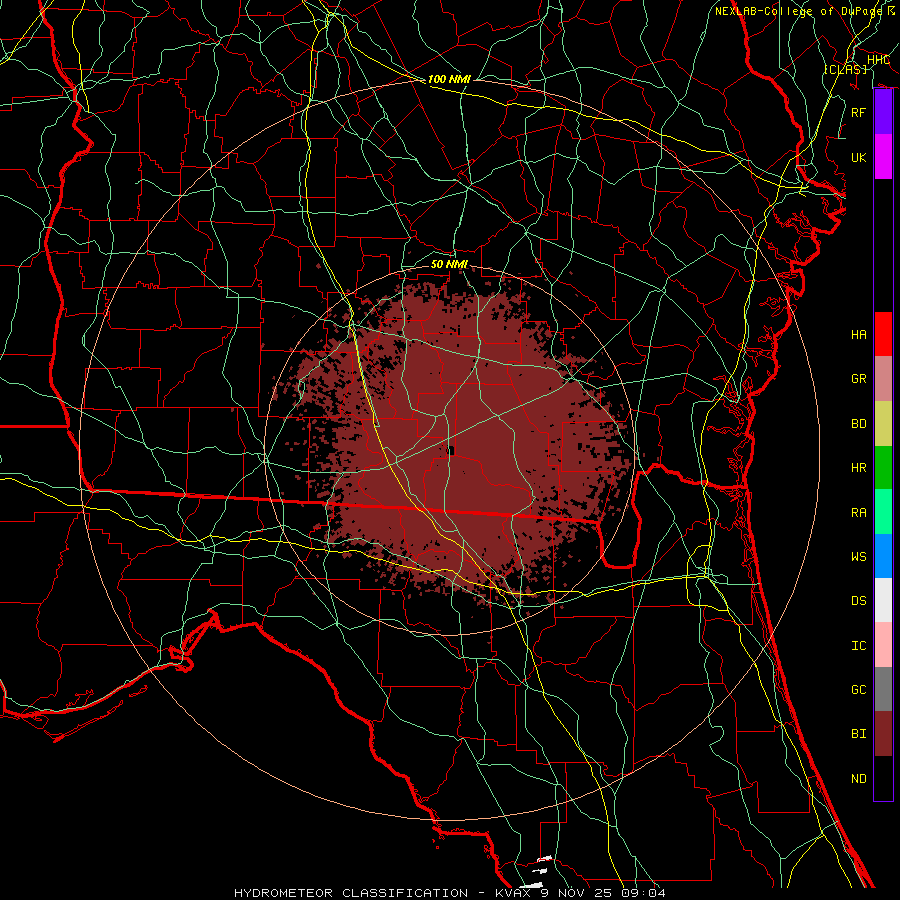Image resolution: width=900 pixels, height=900 pixels.
Task: Click the 'HHC' product code label
Action: click(x=878, y=60)
